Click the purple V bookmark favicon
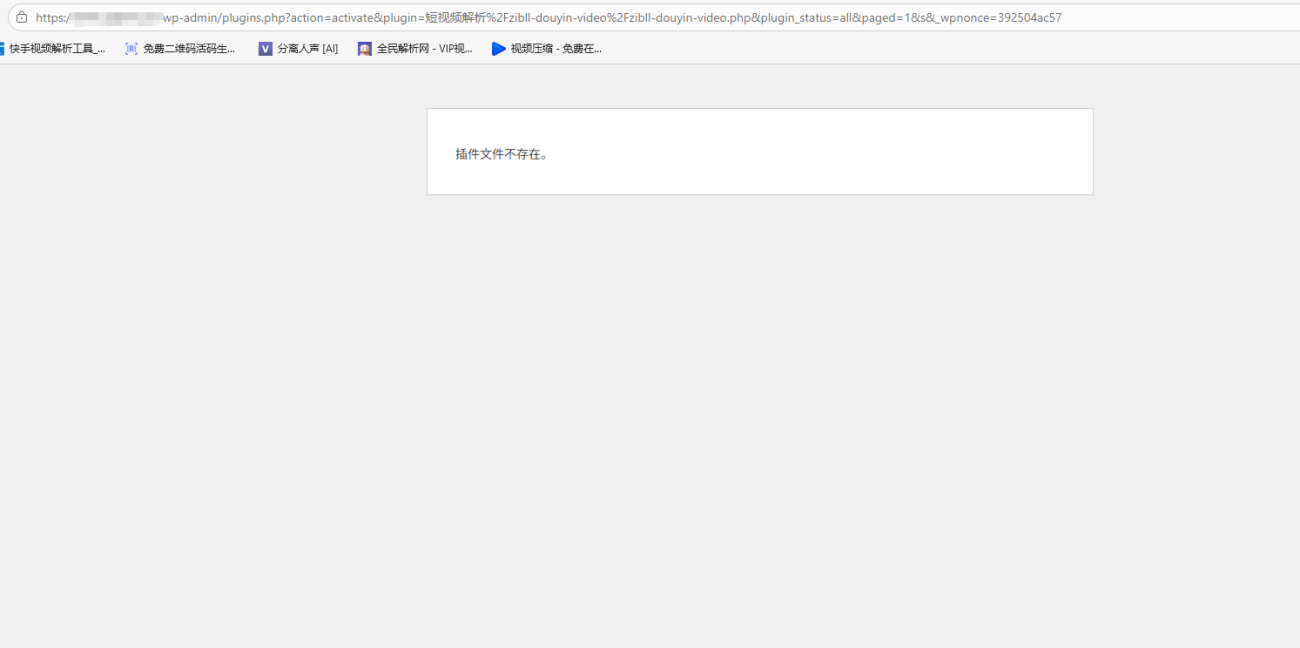Viewport: 1300px width, 648px height. (265, 48)
